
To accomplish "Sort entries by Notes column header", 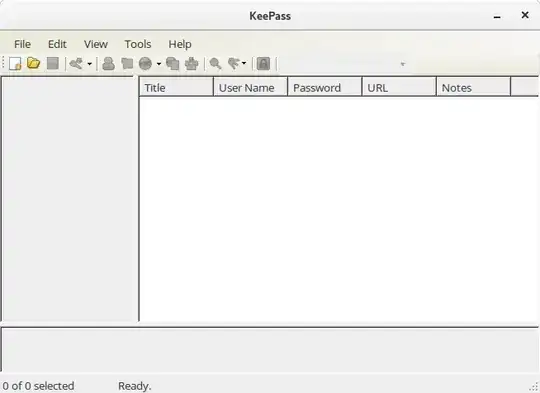I will 474,87.
